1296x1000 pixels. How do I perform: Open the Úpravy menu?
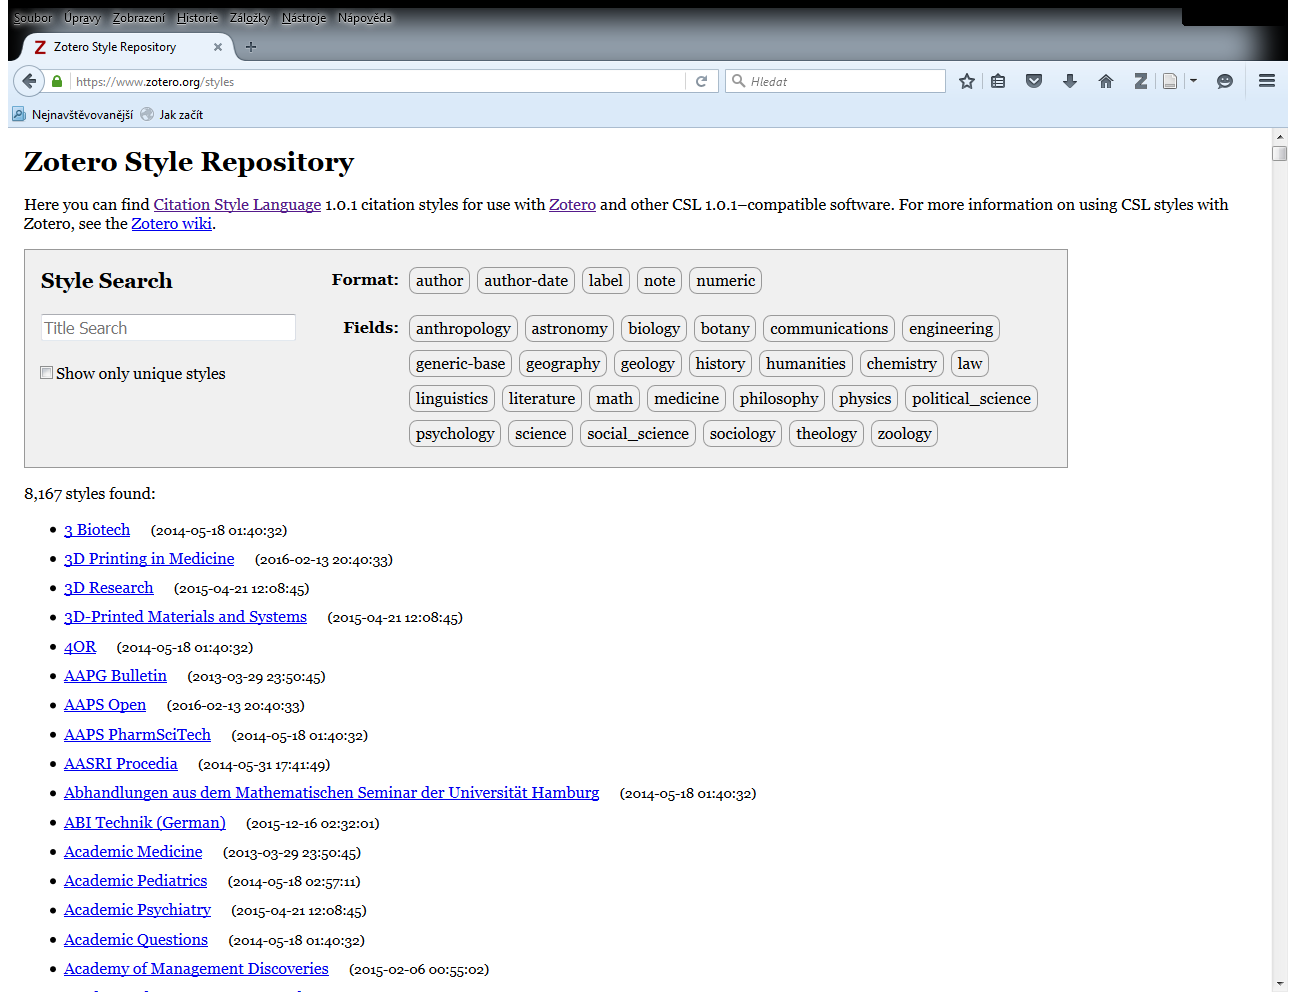point(82,18)
